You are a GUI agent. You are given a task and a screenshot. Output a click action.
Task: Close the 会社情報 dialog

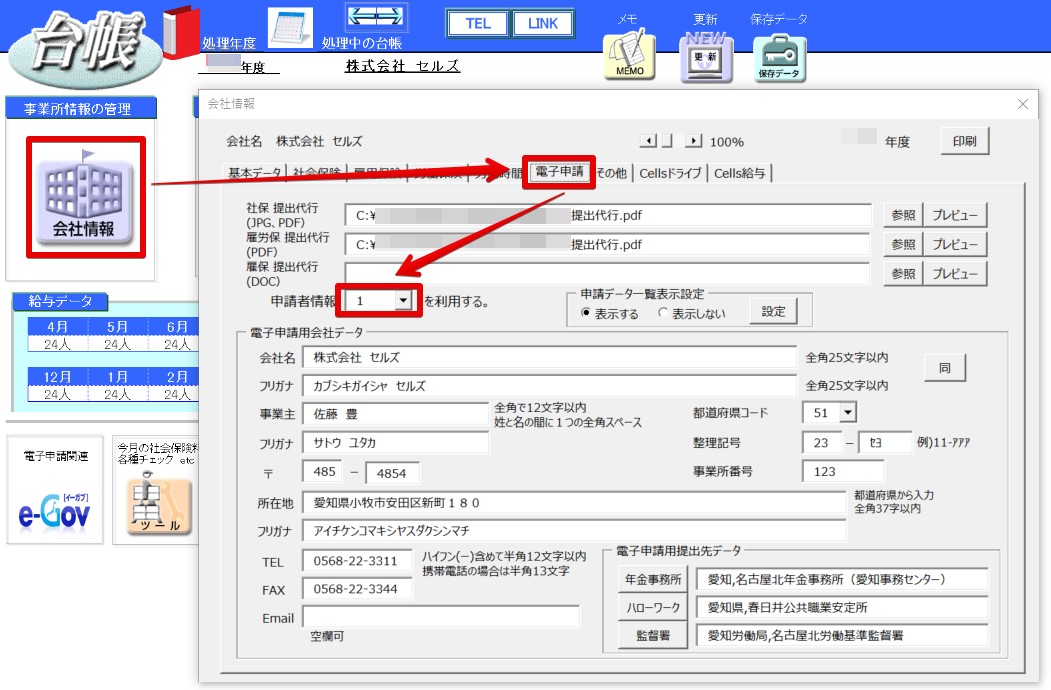(1022, 104)
